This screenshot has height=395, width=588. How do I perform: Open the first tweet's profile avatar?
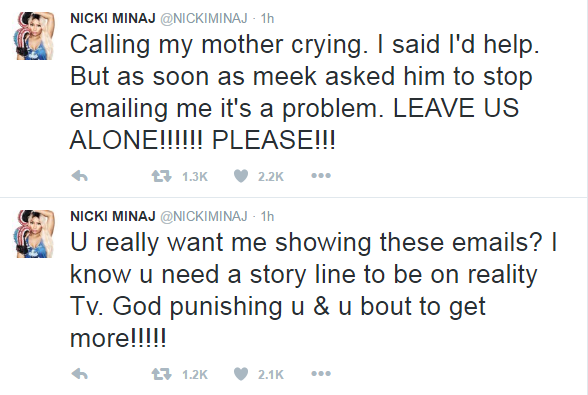(34, 36)
